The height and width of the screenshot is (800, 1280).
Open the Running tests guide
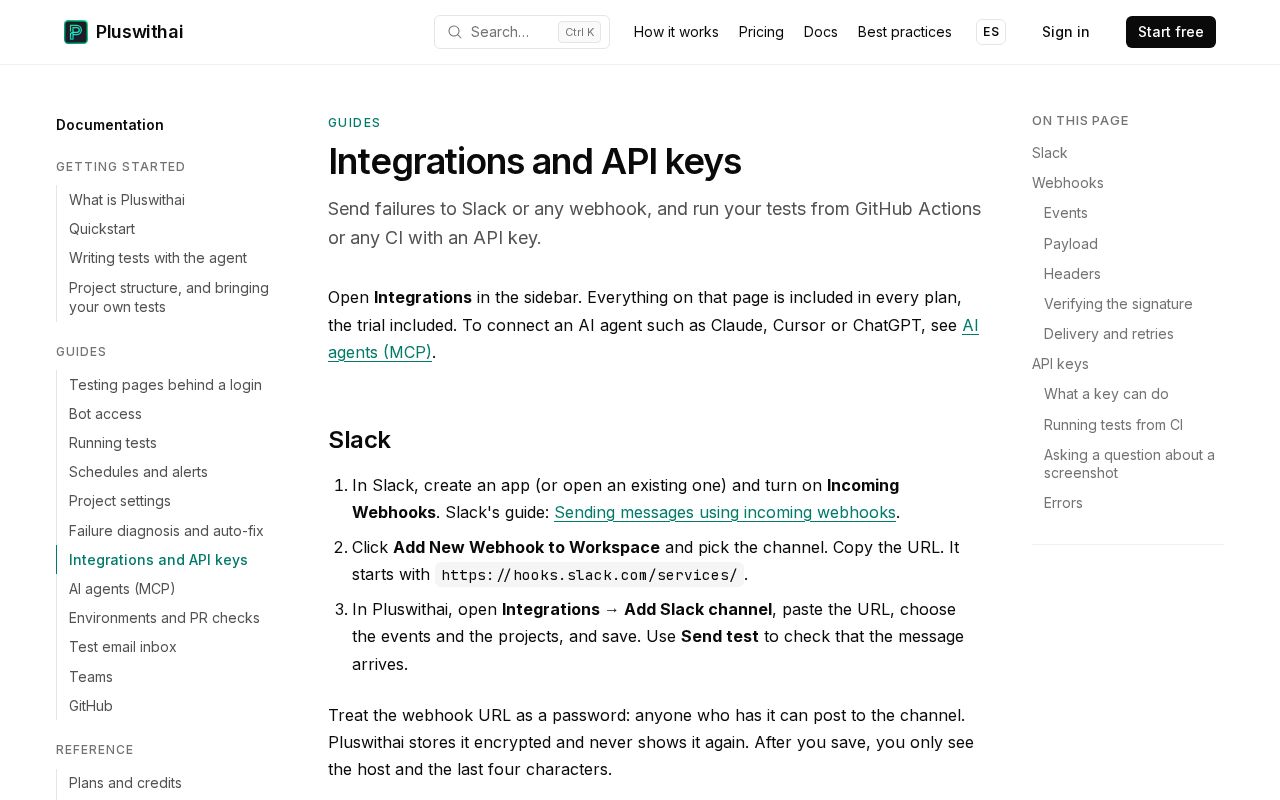point(113,443)
